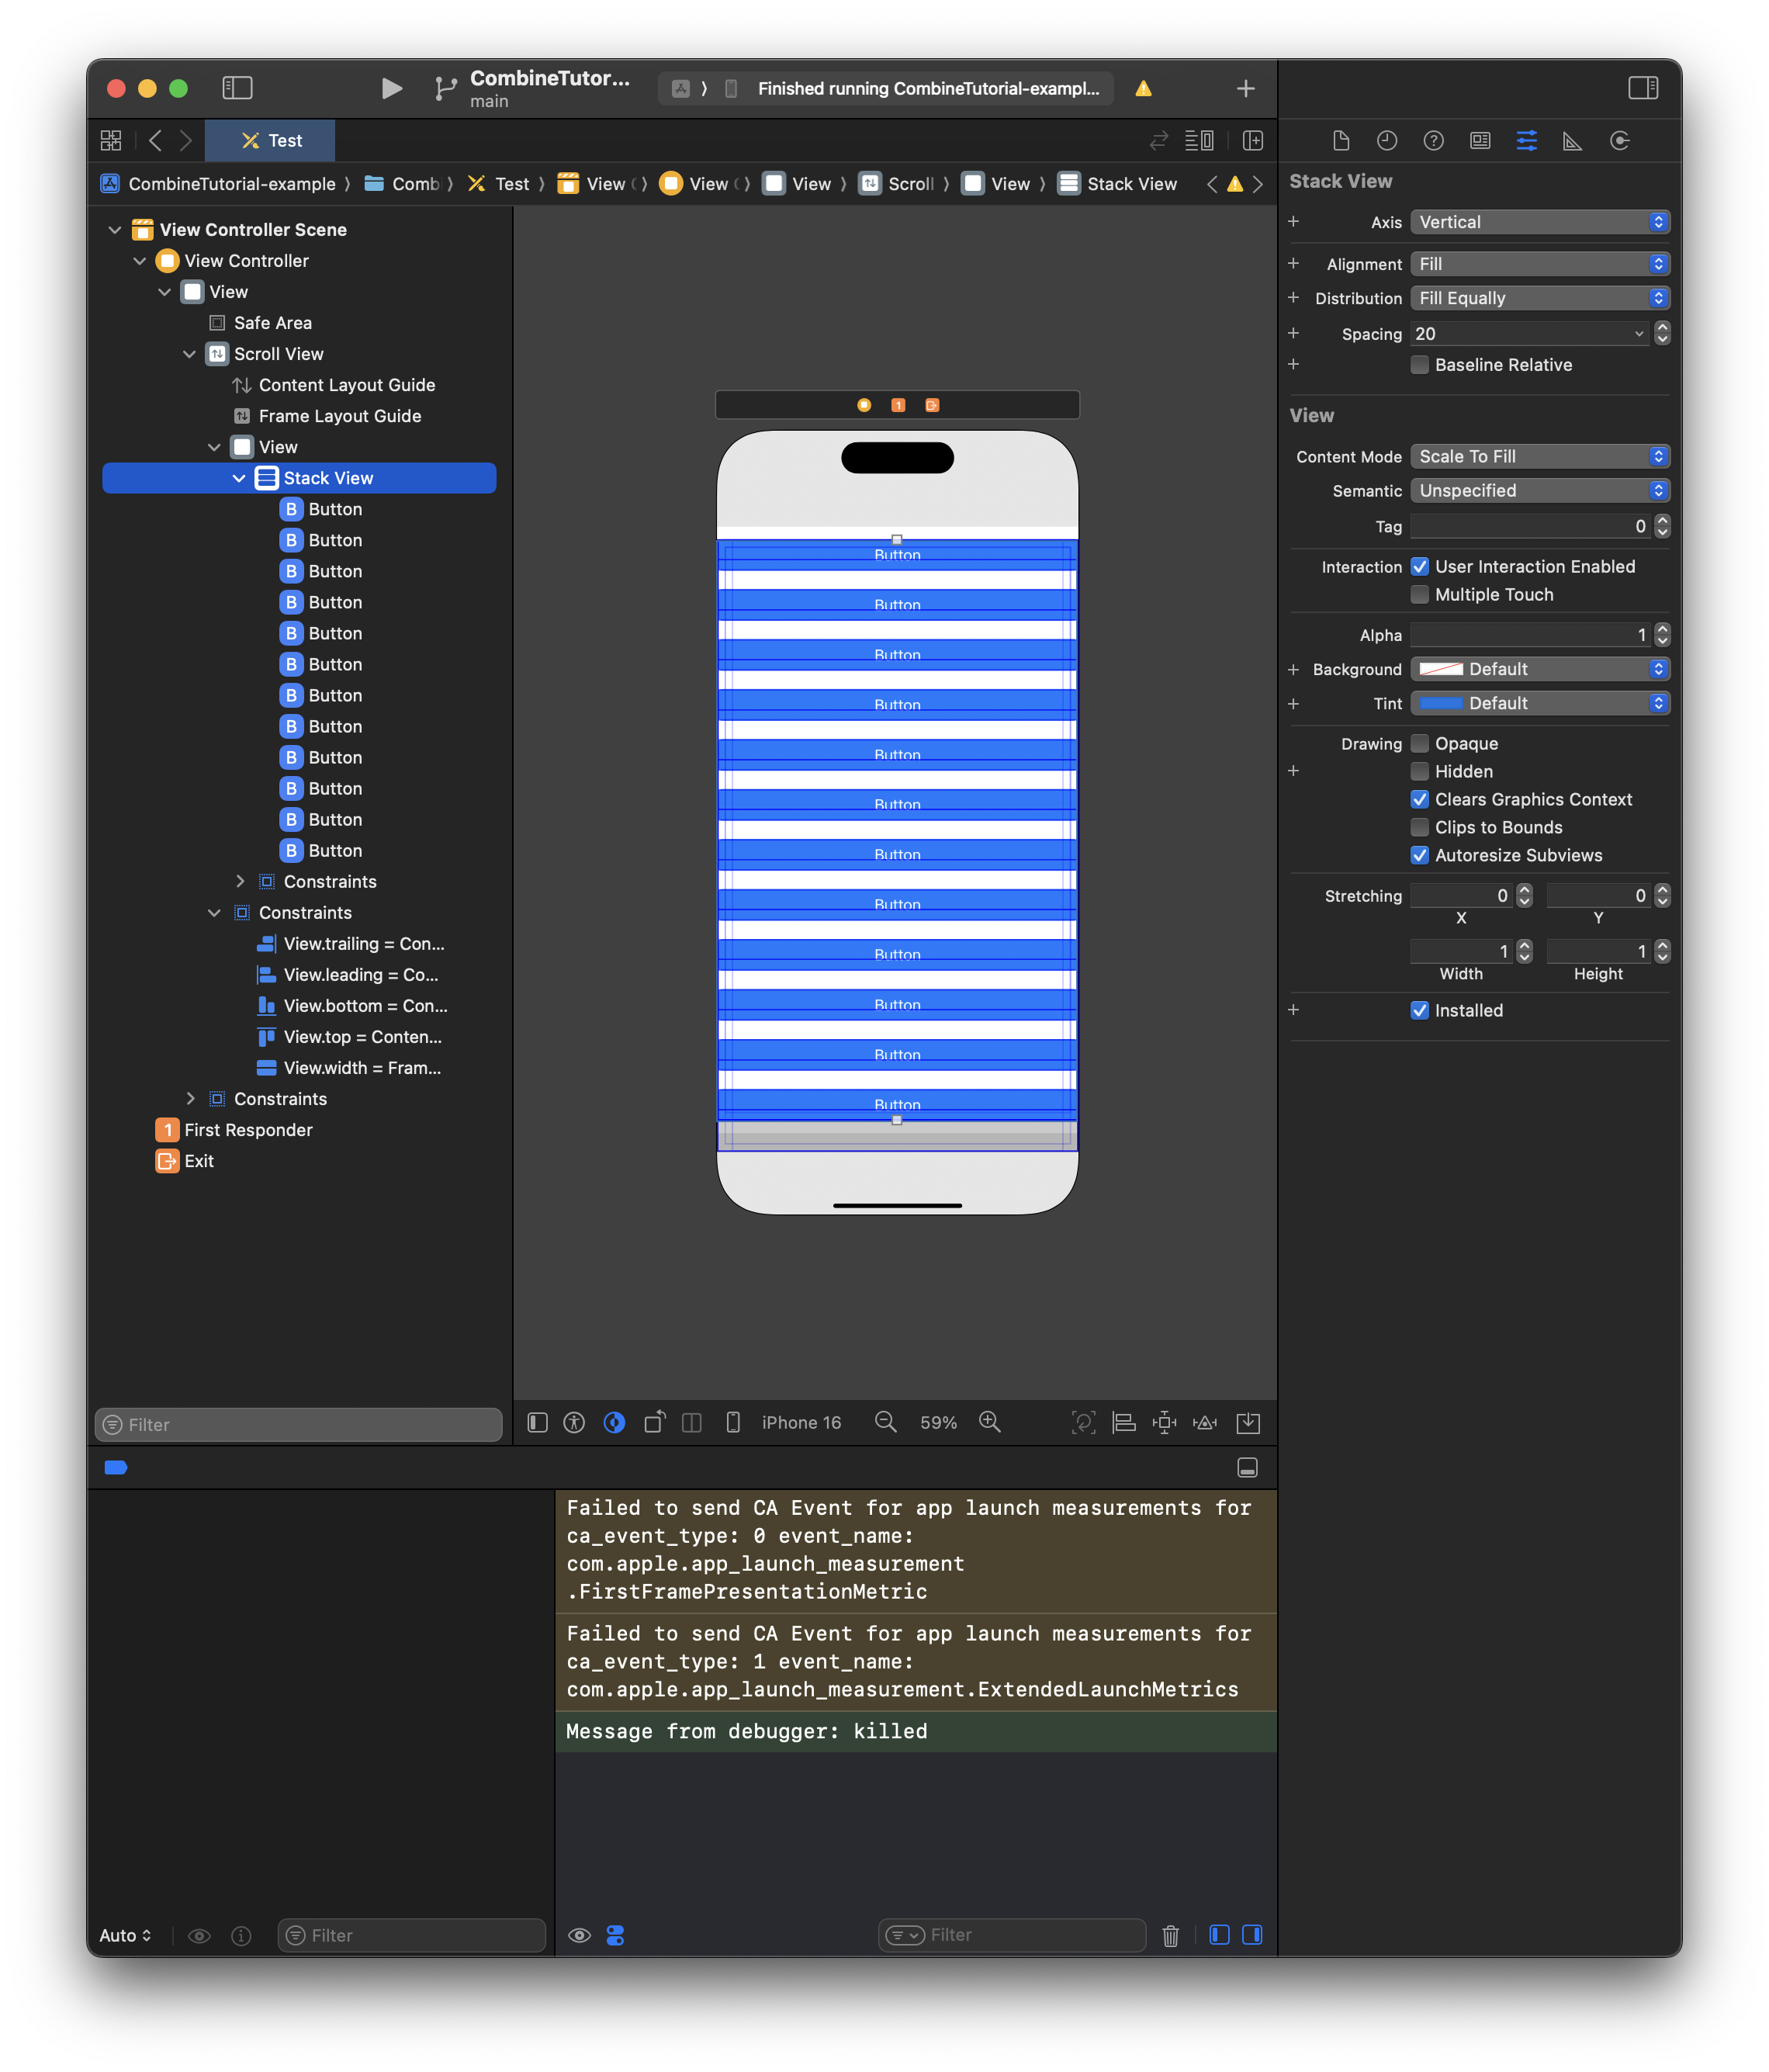Open the Size inspector
This screenshot has height=2072, width=1769.
1572,141
